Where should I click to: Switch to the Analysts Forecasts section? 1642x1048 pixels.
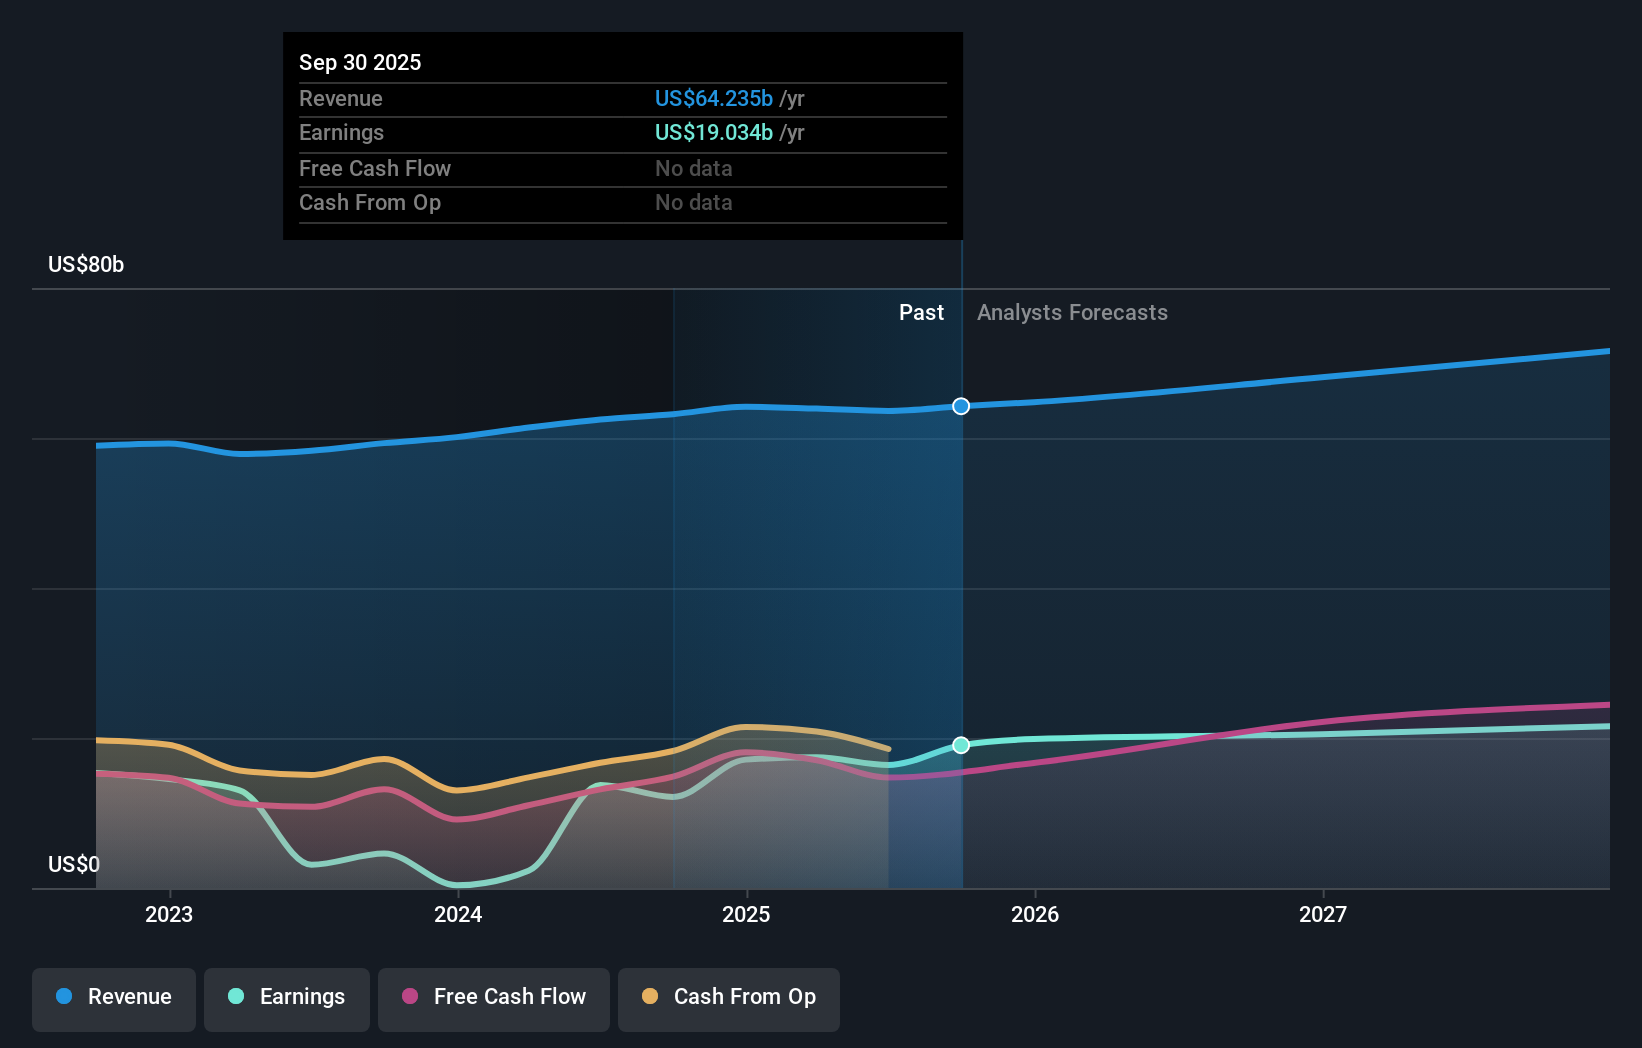(1071, 312)
